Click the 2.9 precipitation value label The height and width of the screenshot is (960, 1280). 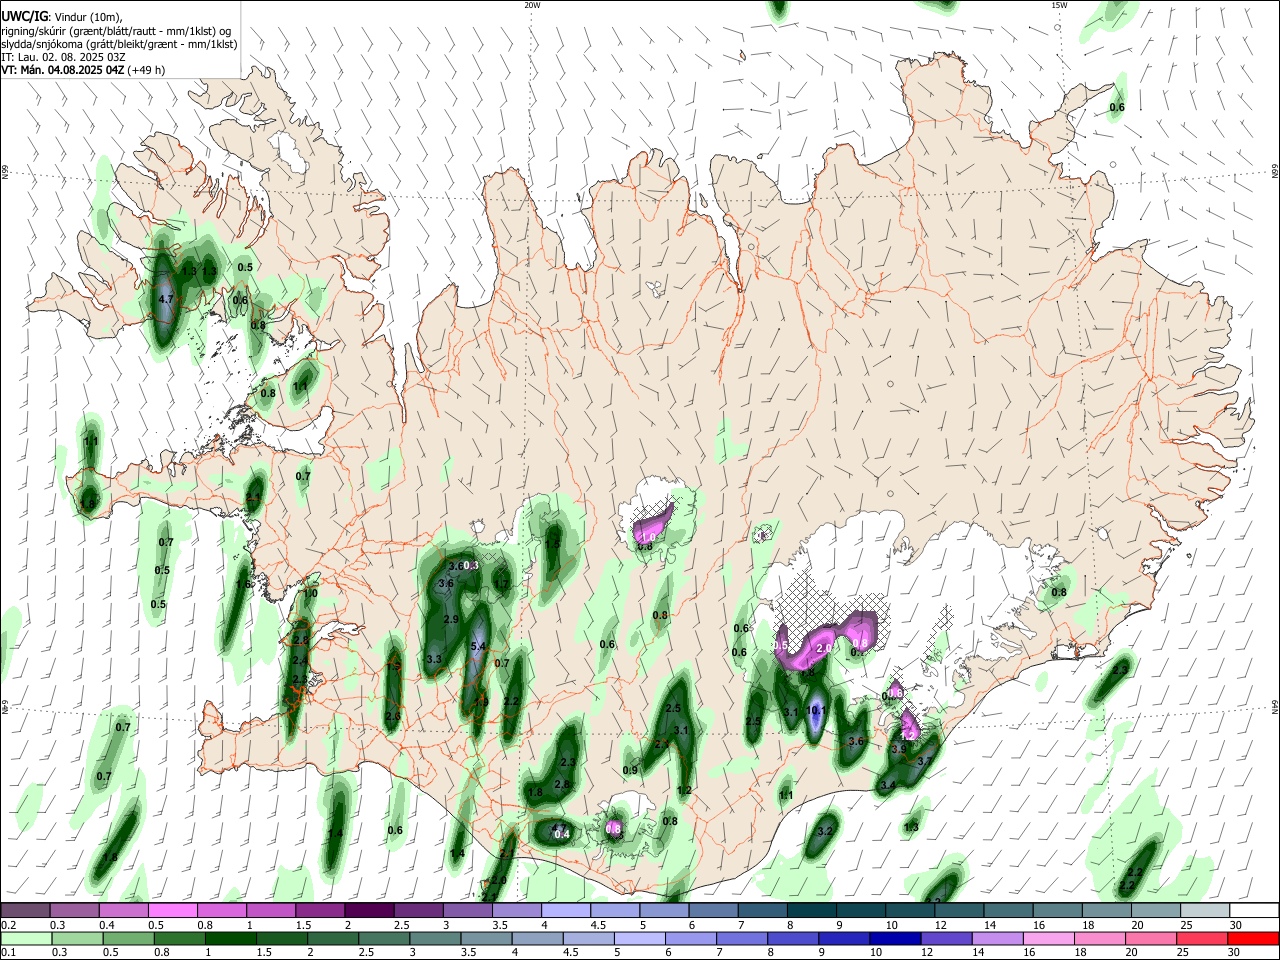[450, 620]
